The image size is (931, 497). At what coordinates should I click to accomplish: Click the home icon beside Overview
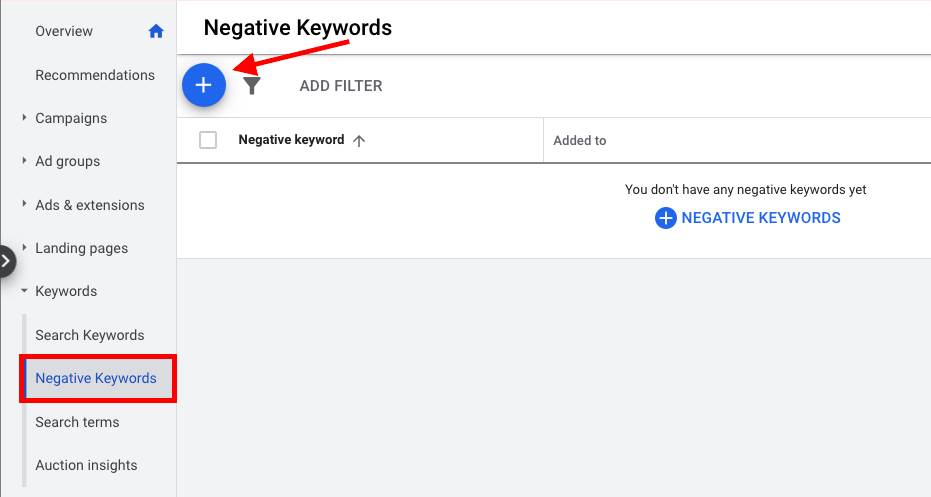click(x=156, y=31)
